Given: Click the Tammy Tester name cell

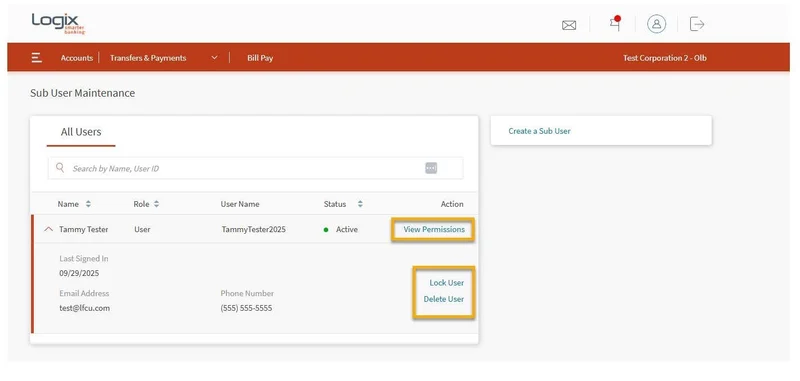Looking at the screenshot, I should (x=84, y=230).
